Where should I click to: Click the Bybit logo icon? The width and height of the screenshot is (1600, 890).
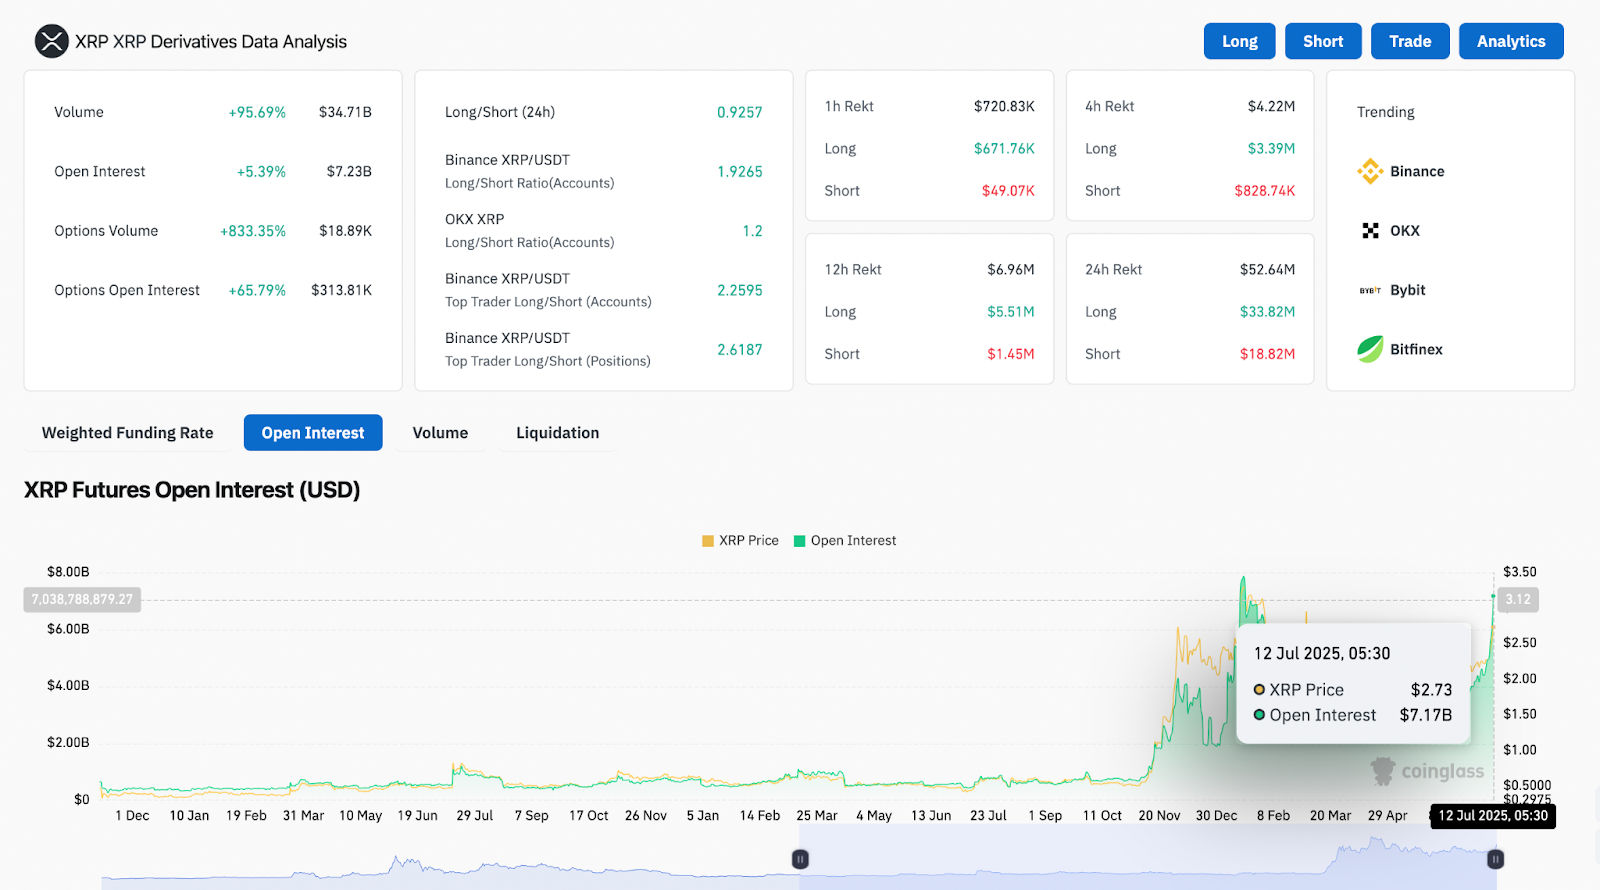pyautogui.click(x=1369, y=290)
